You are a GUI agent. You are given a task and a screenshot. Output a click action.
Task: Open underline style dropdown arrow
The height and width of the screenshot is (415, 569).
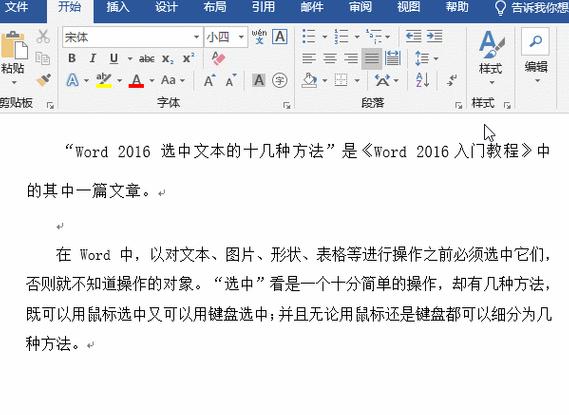coord(130,58)
